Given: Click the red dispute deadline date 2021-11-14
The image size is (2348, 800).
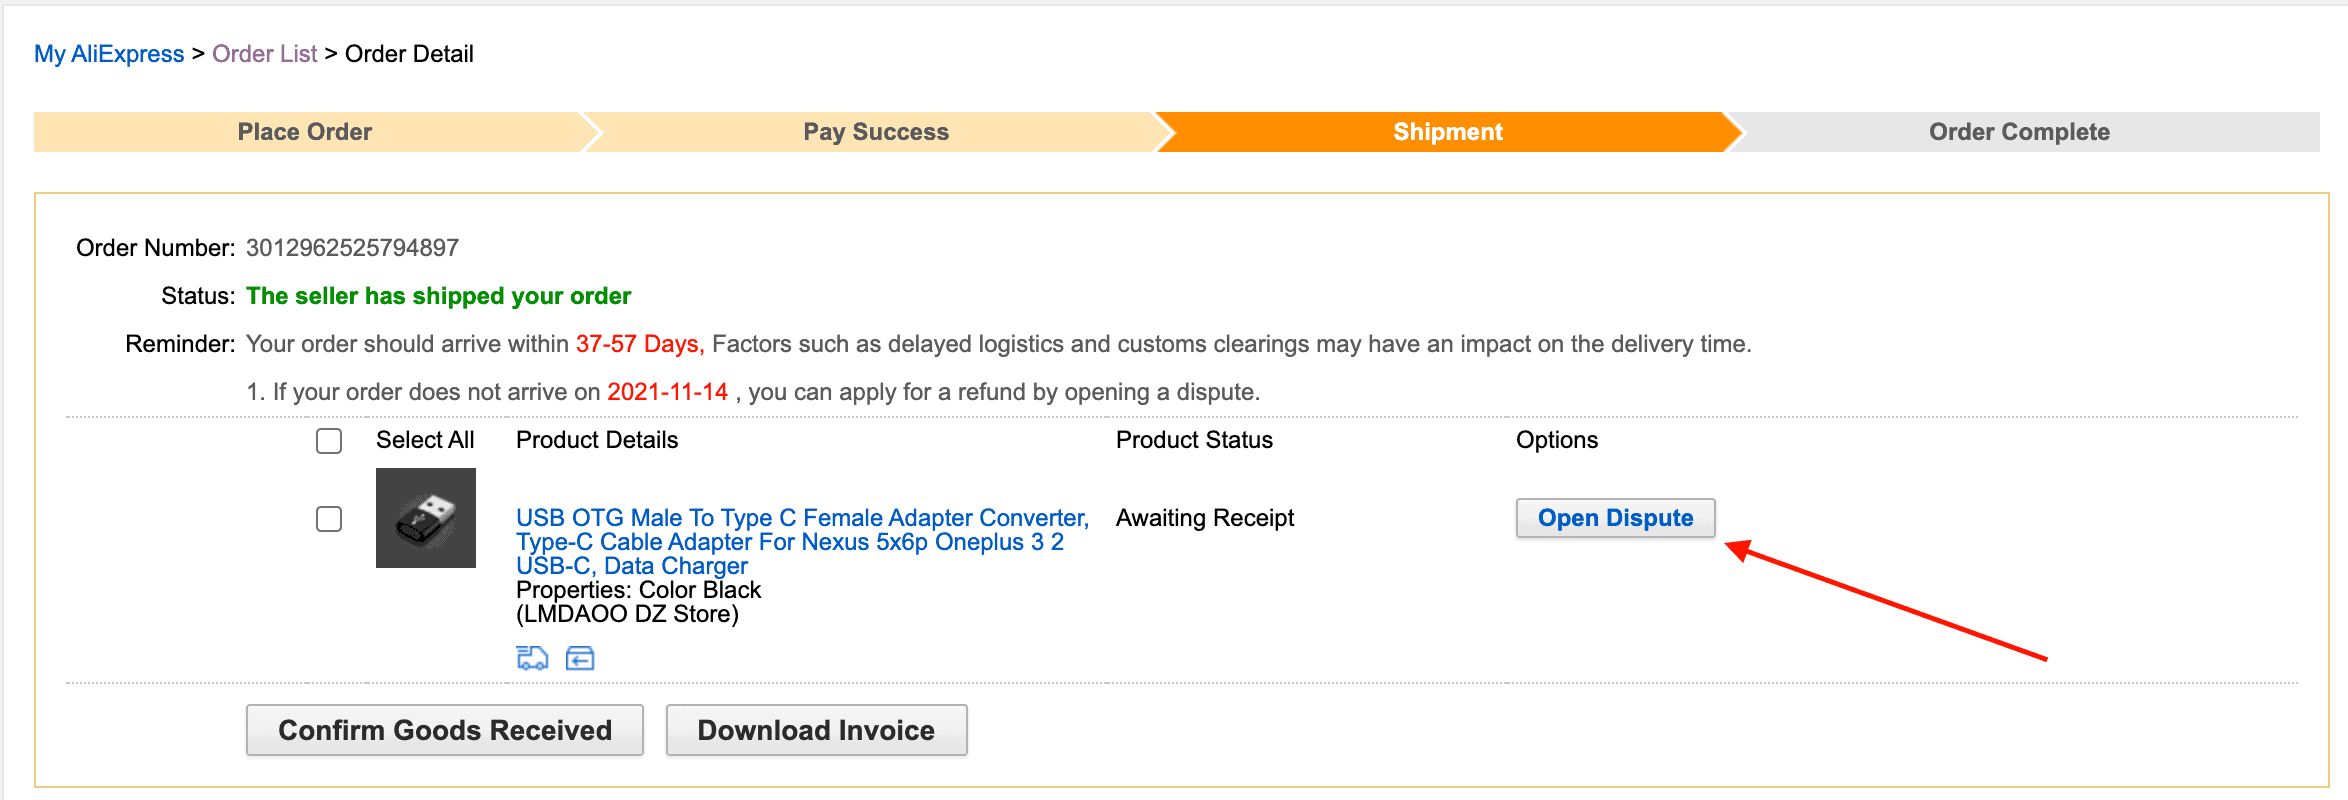Looking at the screenshot, I should (x=667, y=391).
